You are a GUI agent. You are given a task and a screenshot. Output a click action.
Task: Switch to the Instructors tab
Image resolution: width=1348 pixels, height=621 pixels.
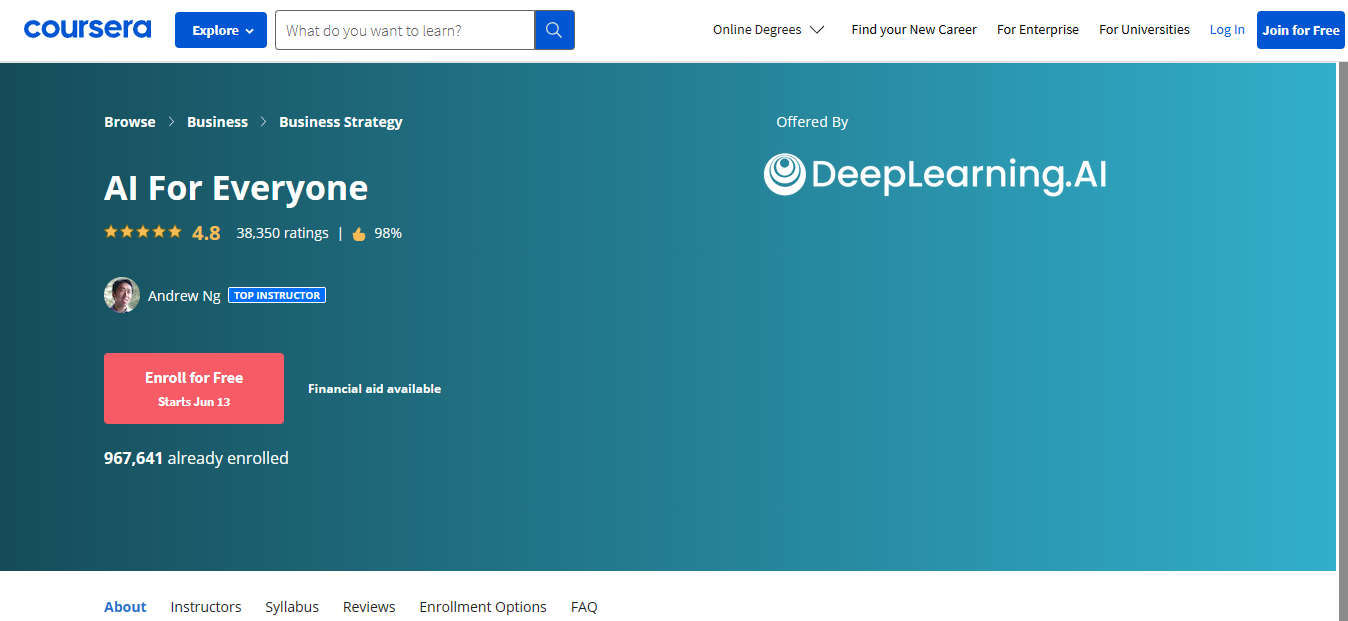pos(206,607)
